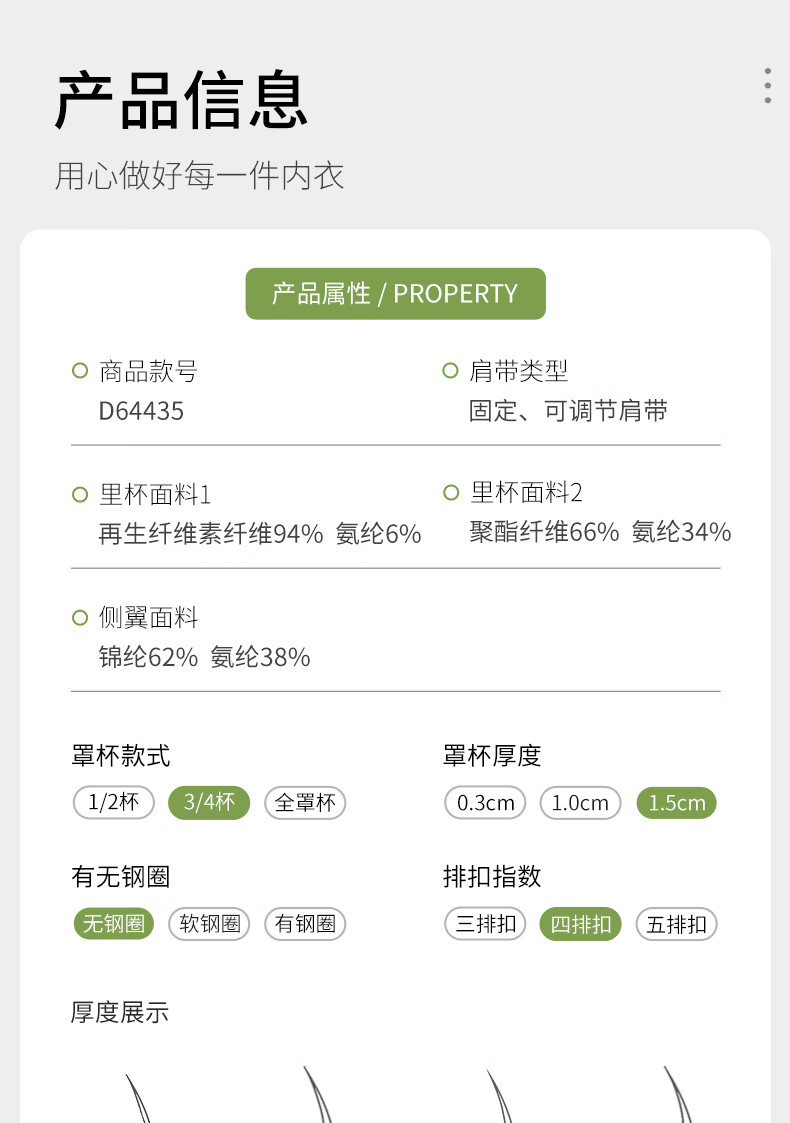
Task: Choose the 全罩杯 full cup option
Action: pyautogui.click(x=305, y=802)
